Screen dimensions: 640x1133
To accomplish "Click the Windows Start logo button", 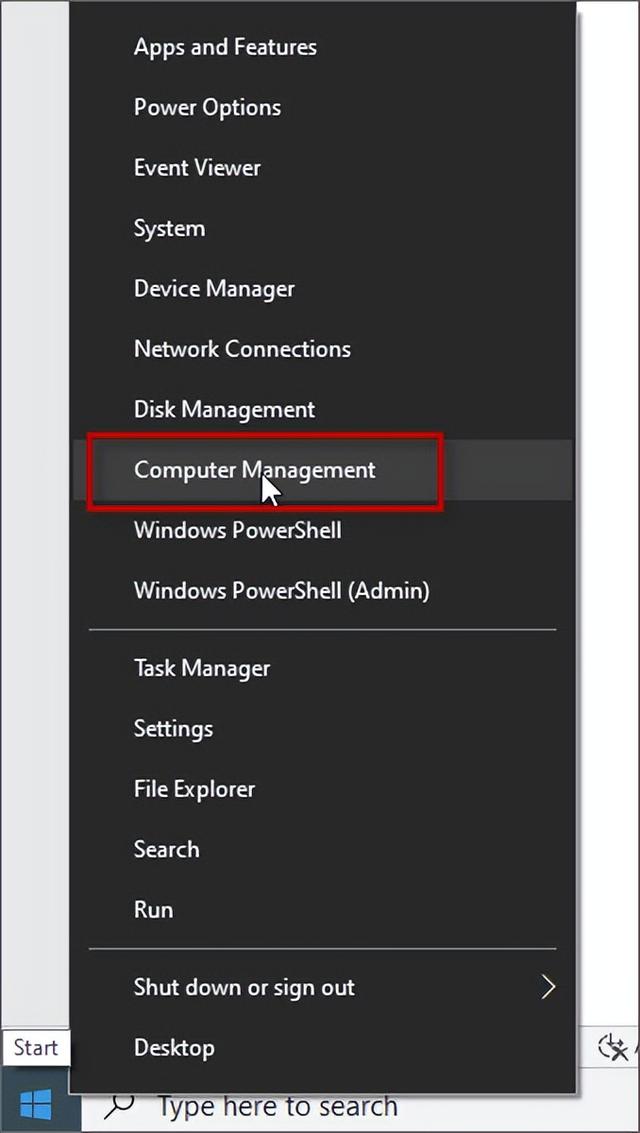I will (x=36, y=1106).
